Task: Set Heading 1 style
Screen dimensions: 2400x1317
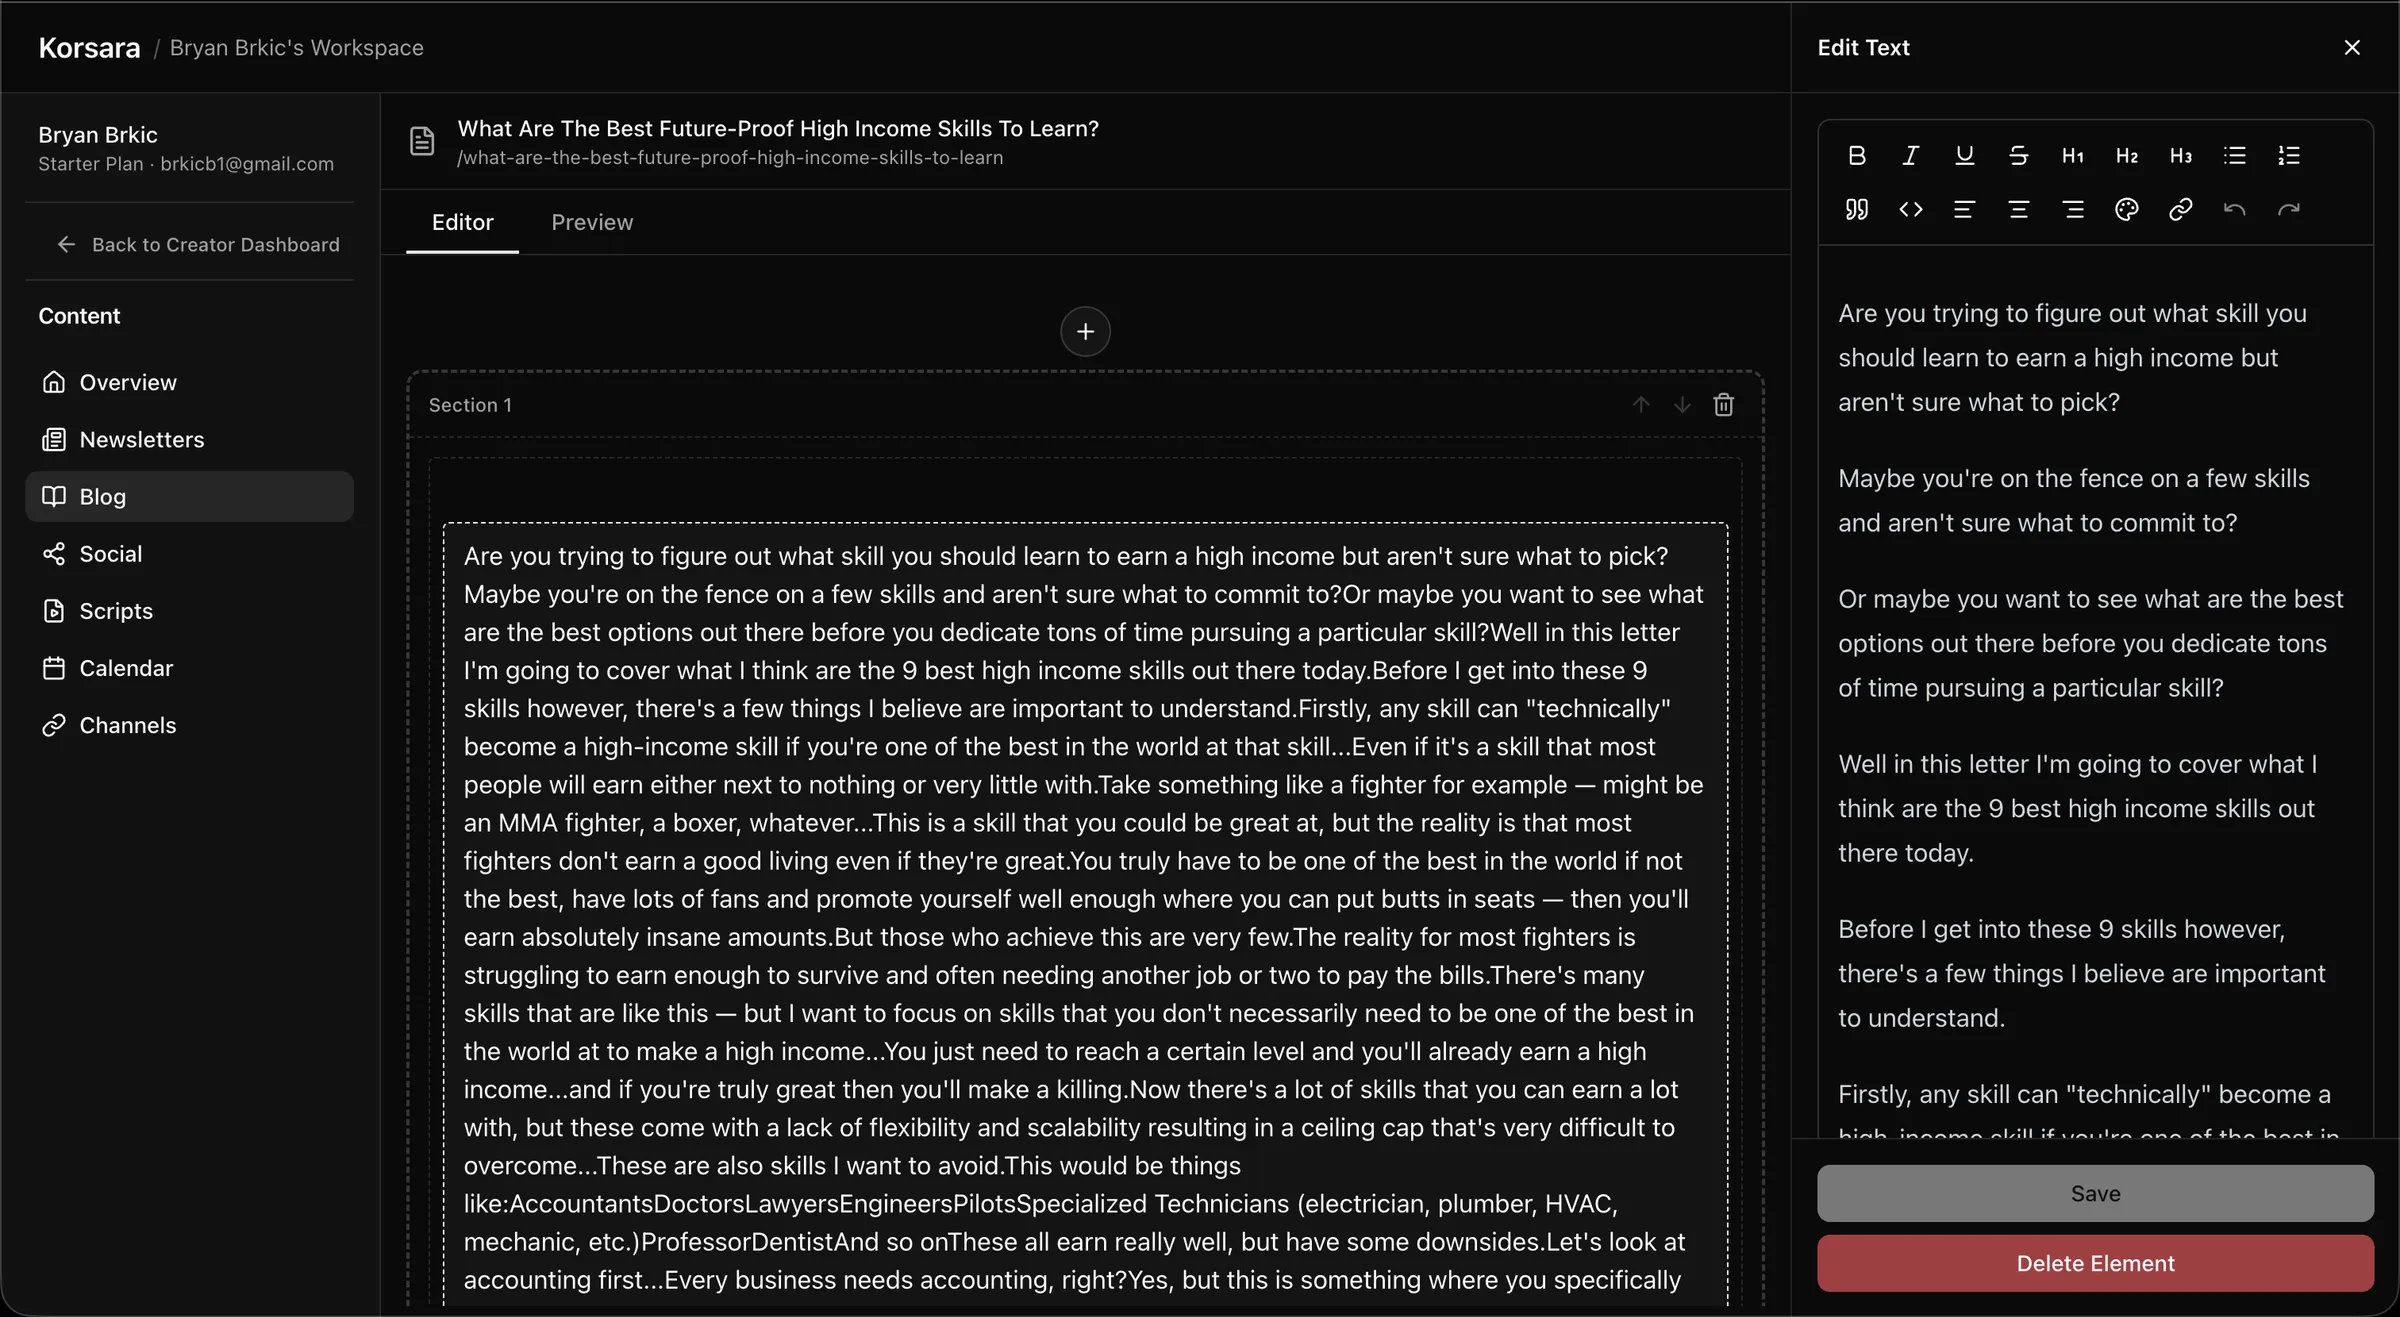Action: [x=2072, y=155]
